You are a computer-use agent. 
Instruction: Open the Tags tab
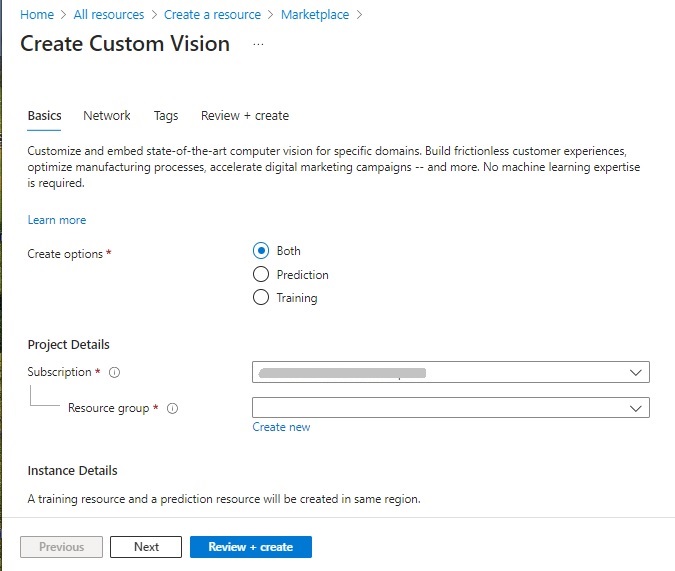tap(166, 116)
